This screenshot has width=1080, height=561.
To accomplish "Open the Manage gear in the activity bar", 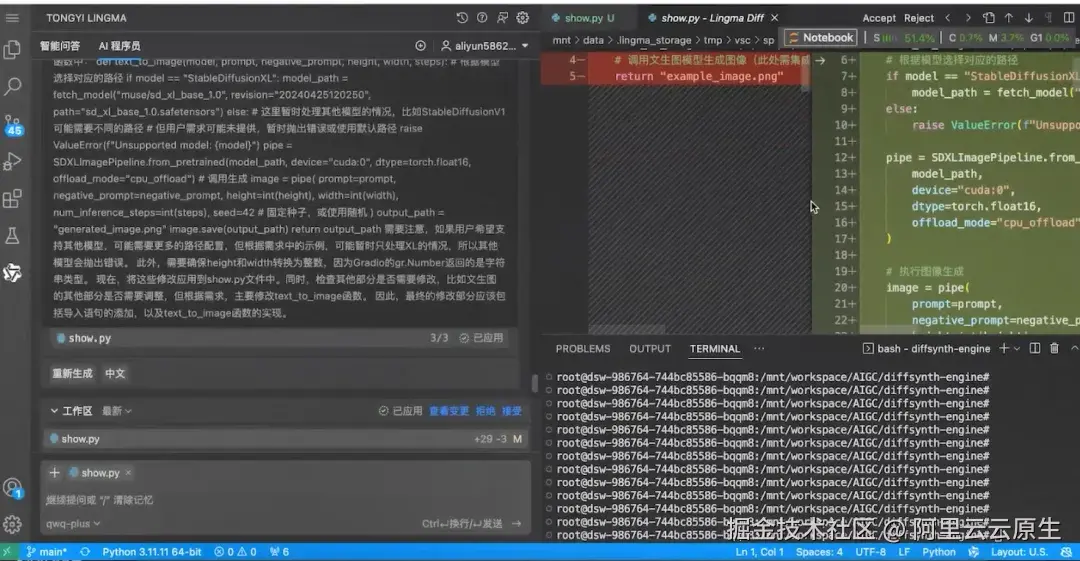I will pyautogui.click(x=12, y=524).
